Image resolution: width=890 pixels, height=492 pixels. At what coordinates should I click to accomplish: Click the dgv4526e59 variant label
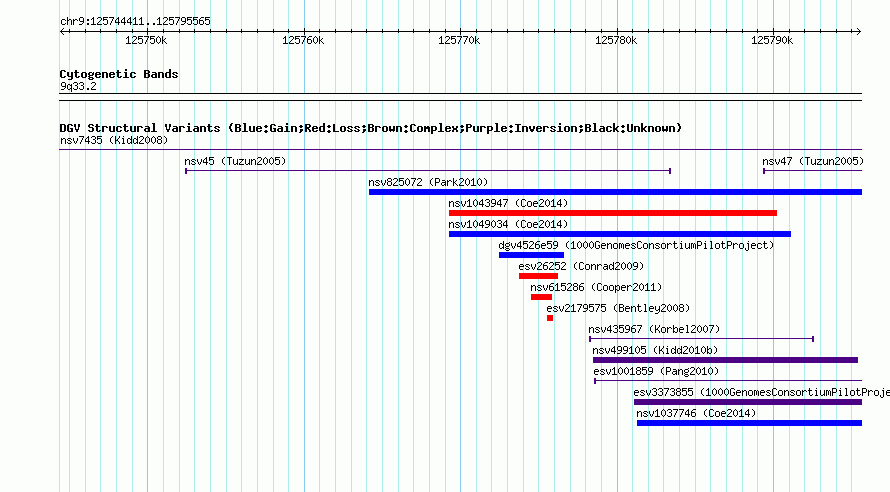tap(636, 245)
